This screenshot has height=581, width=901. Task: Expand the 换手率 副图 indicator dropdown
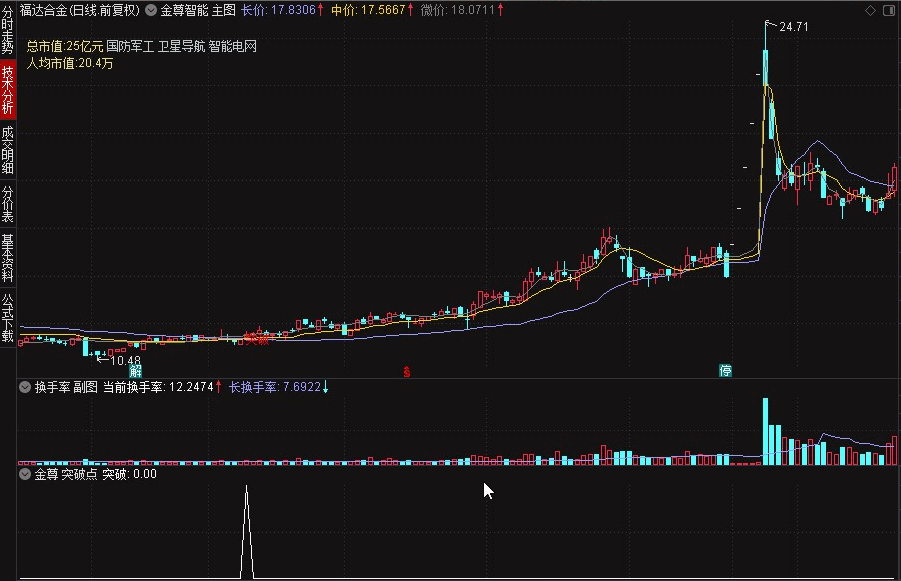[x=25, y=387]
